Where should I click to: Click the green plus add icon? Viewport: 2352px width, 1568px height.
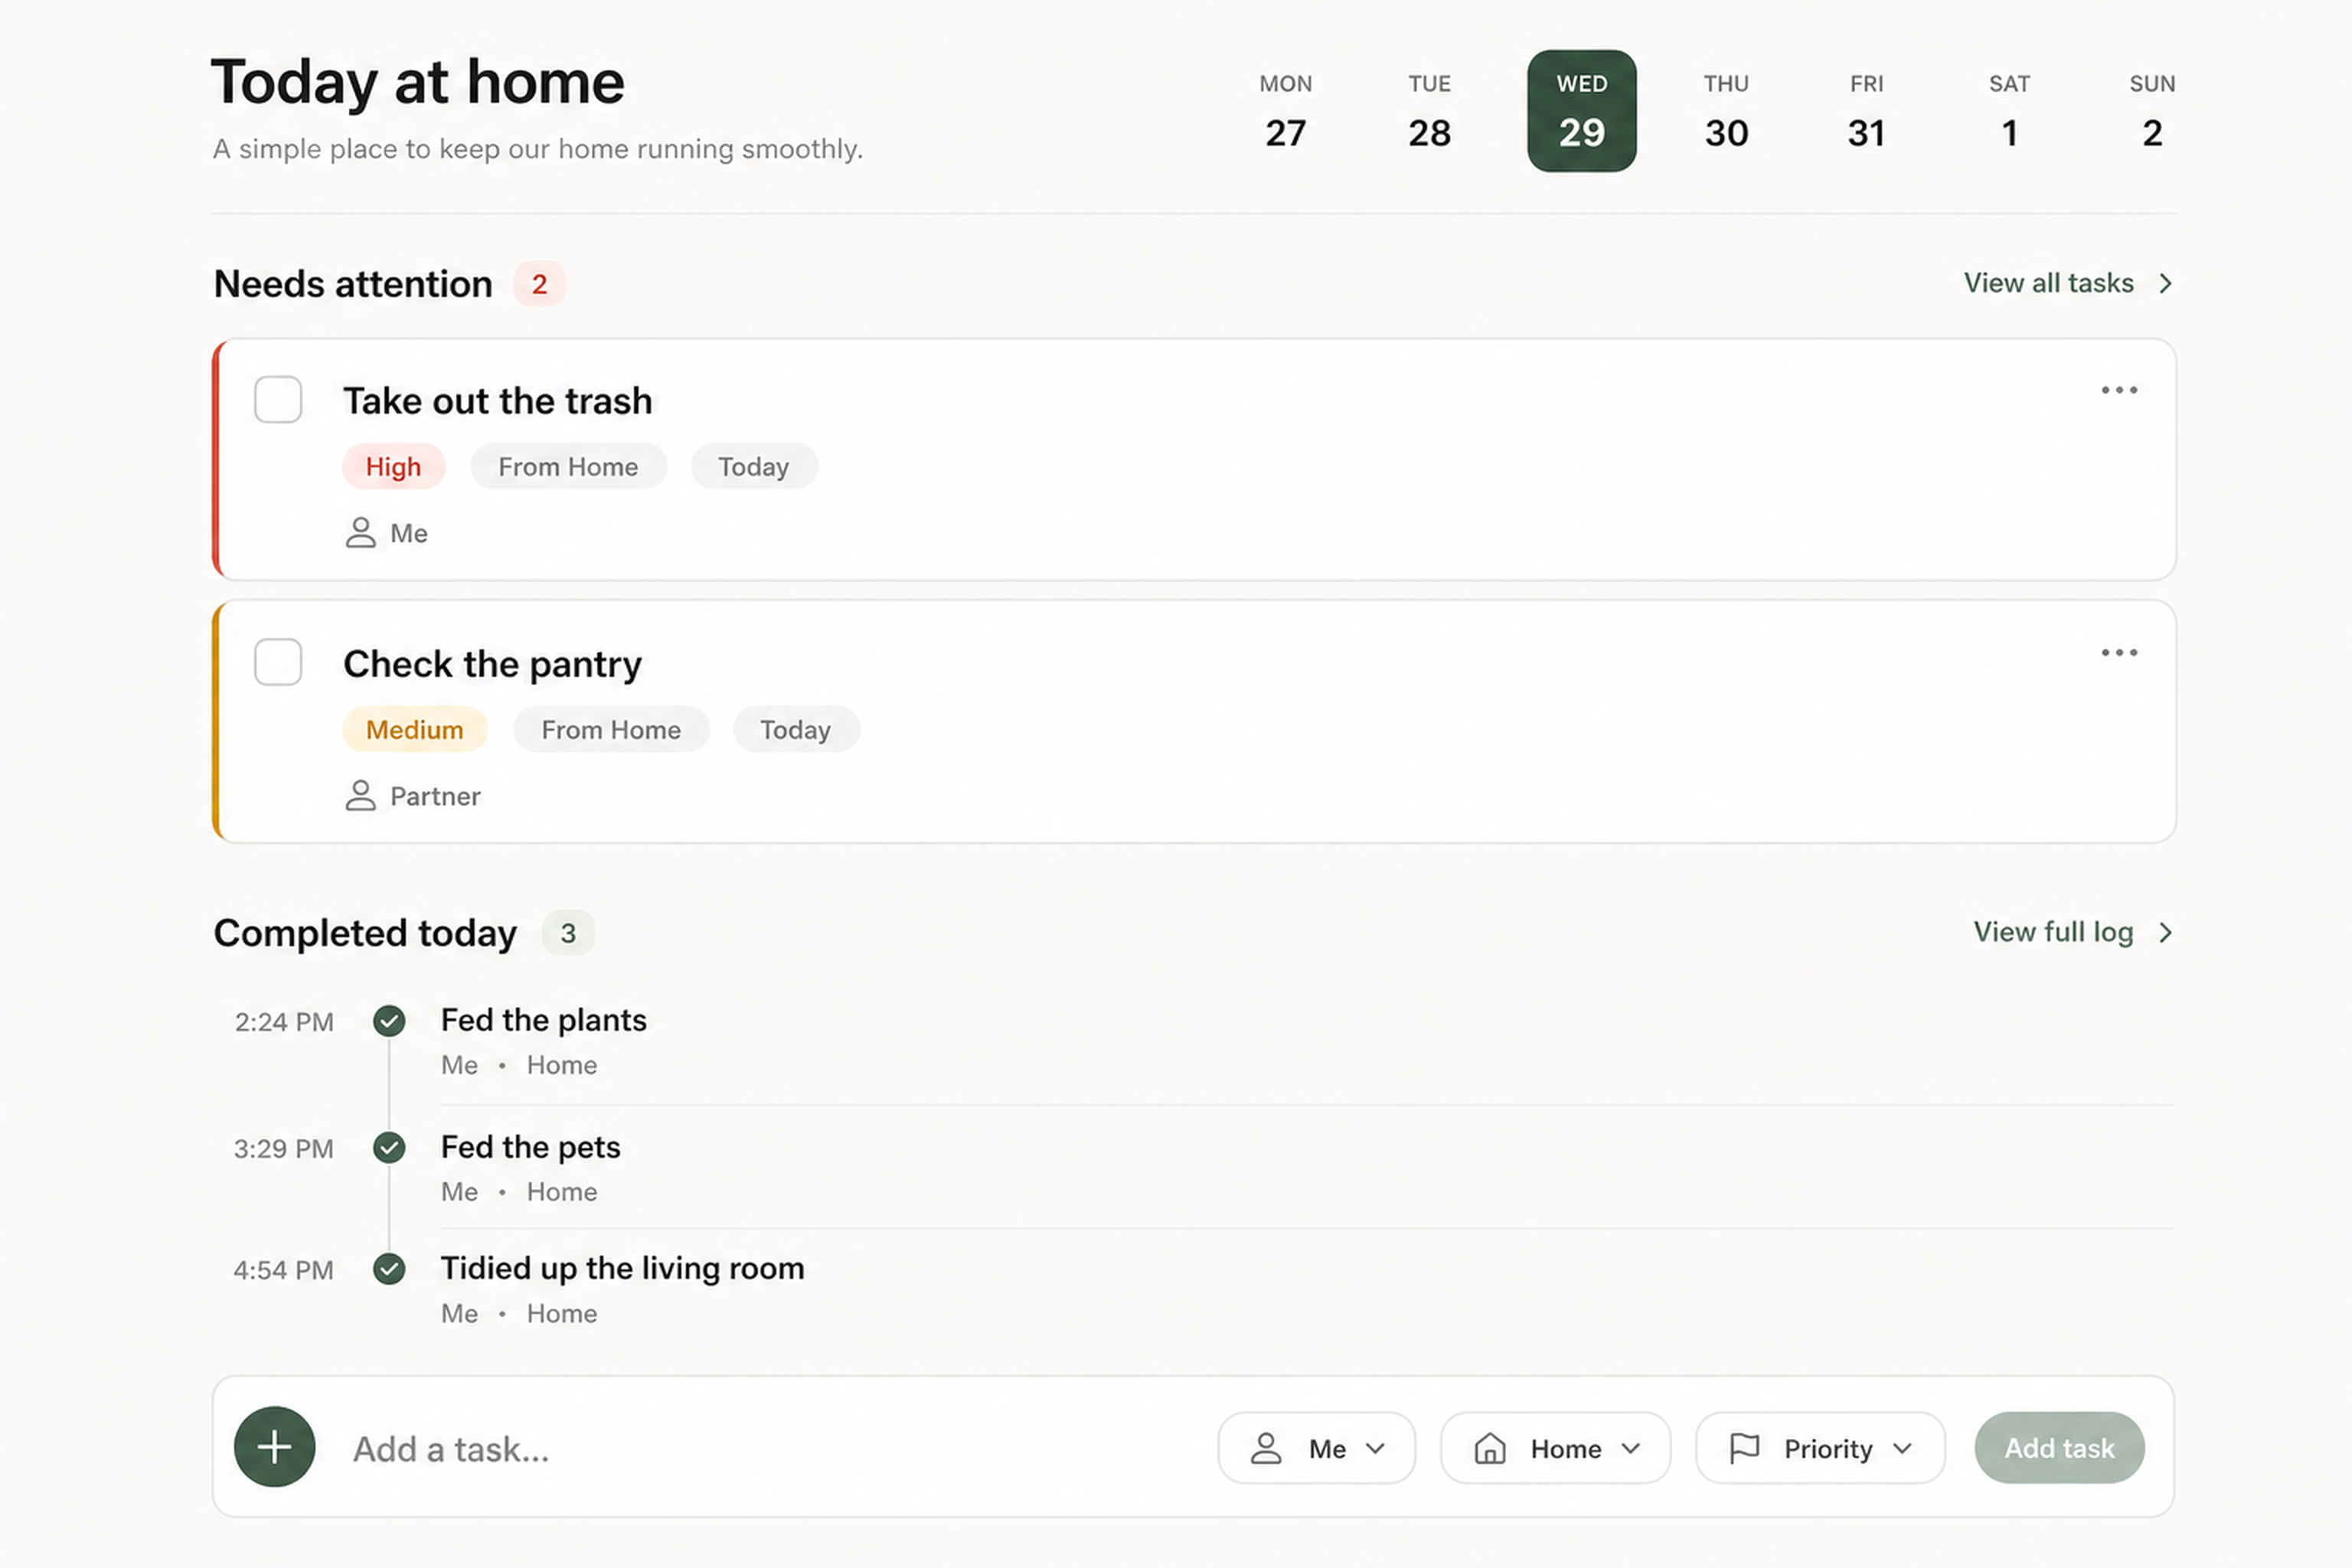click(274, 1447)
